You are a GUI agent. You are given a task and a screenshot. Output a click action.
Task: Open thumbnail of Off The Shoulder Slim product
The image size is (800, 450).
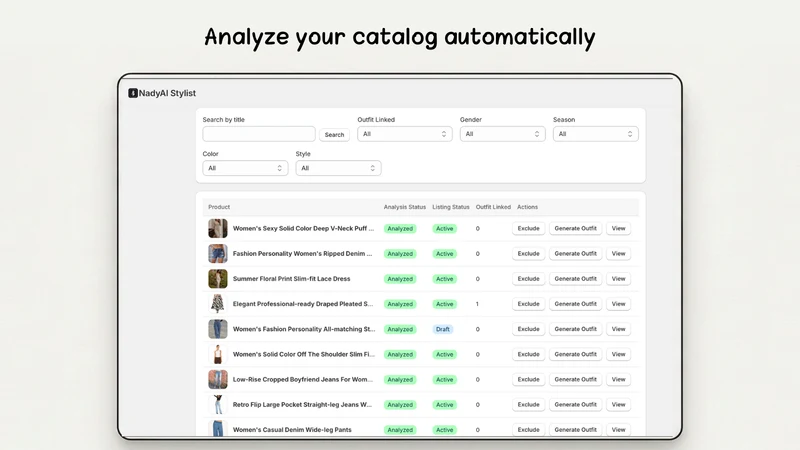(x=218, y=354)
